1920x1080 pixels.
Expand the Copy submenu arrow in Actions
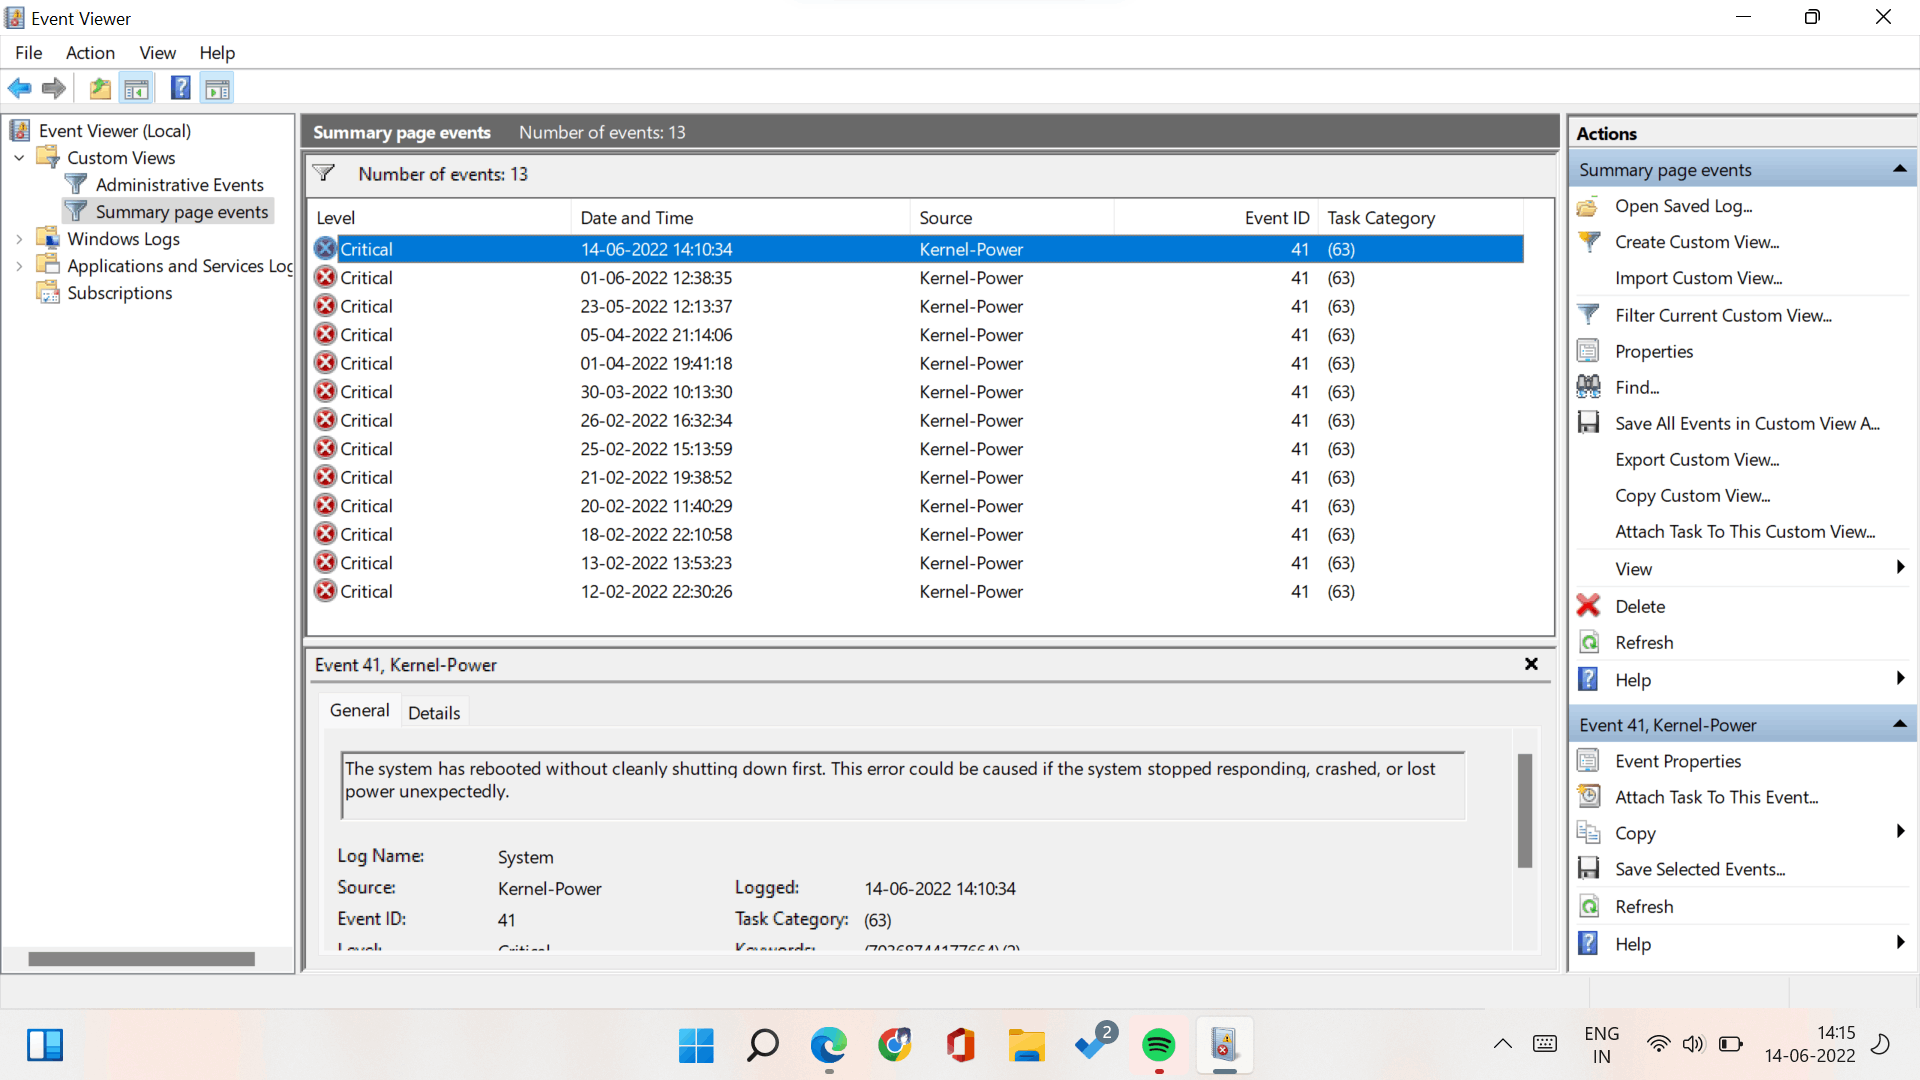1900,832
